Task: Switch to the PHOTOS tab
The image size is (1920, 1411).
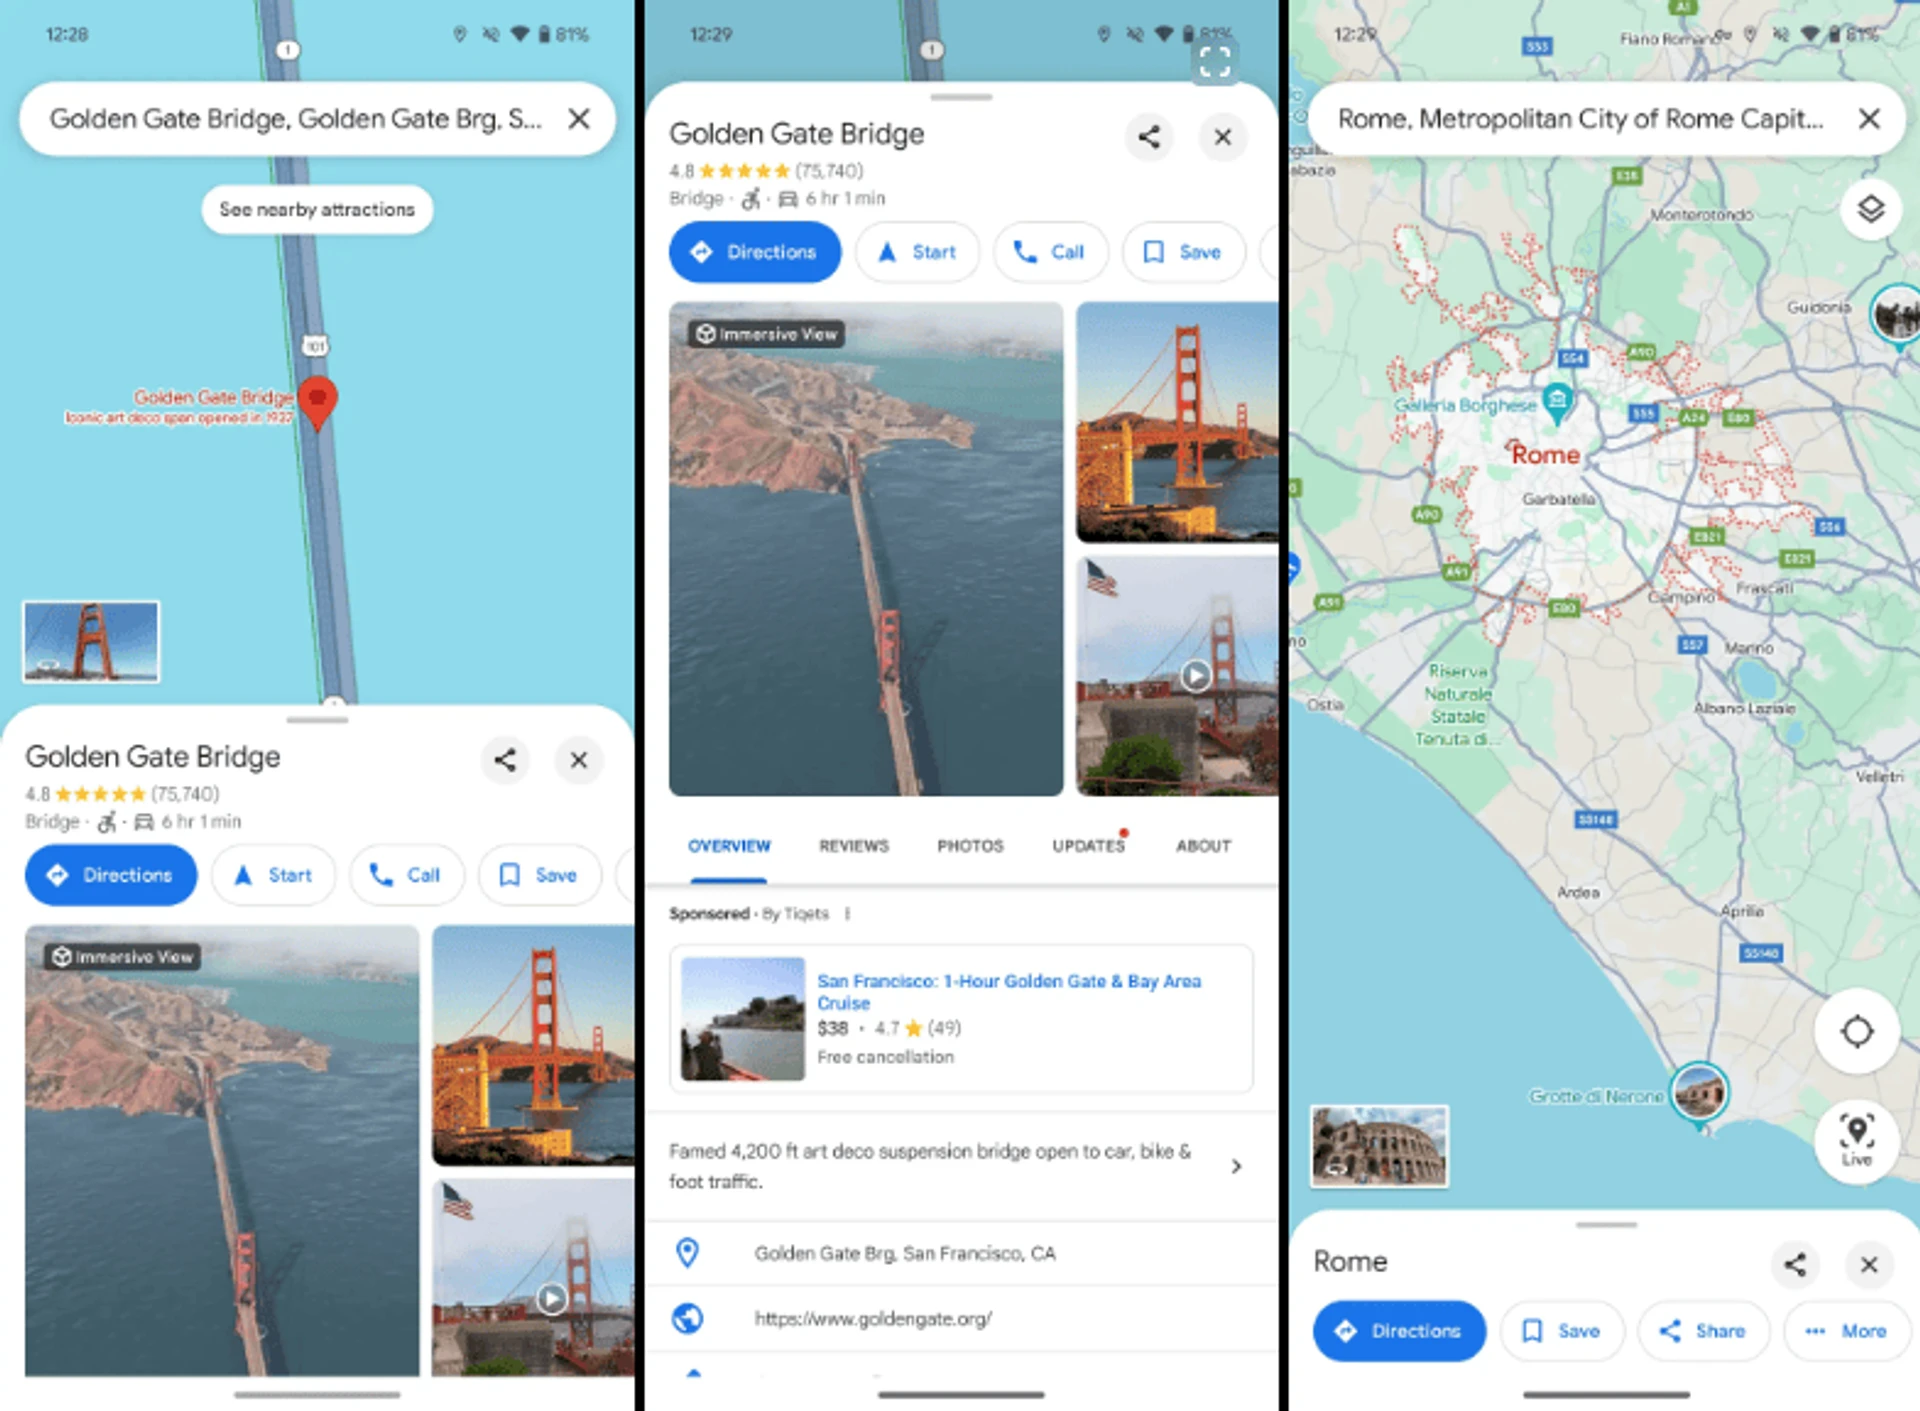Action: (x=970, y=846)
